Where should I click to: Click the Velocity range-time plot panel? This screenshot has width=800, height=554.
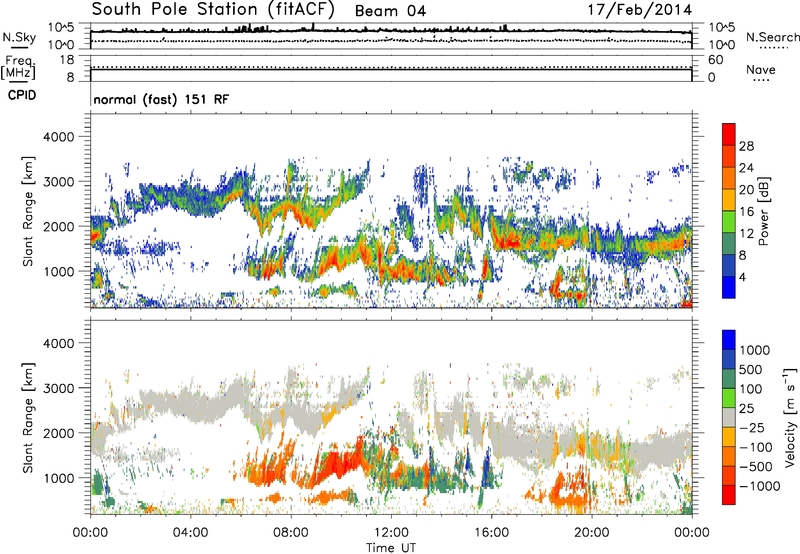(x=391, y=417)
